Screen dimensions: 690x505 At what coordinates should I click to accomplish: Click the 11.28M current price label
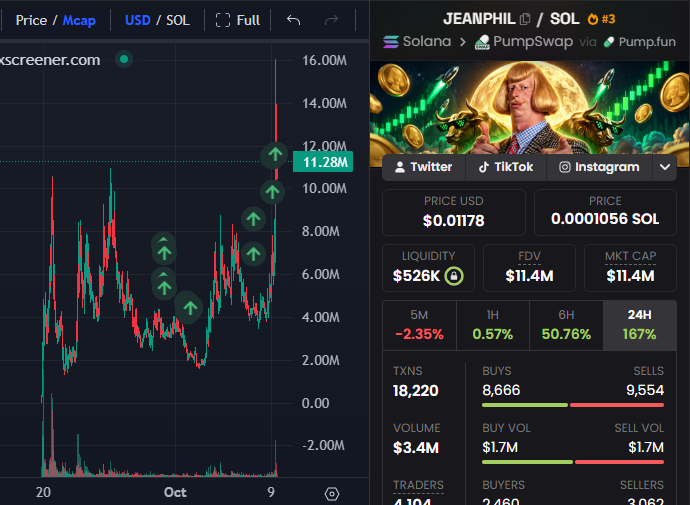pos(323,162)
